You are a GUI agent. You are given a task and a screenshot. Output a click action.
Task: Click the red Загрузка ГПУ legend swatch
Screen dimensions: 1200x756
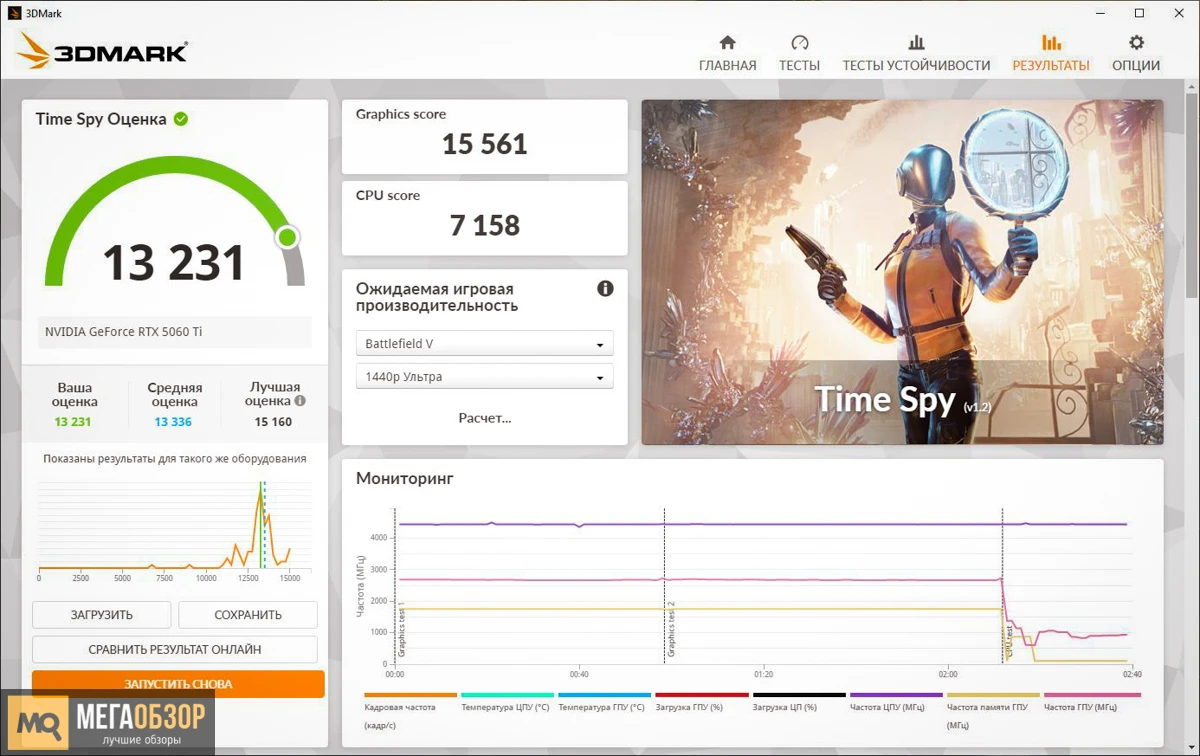702,695
